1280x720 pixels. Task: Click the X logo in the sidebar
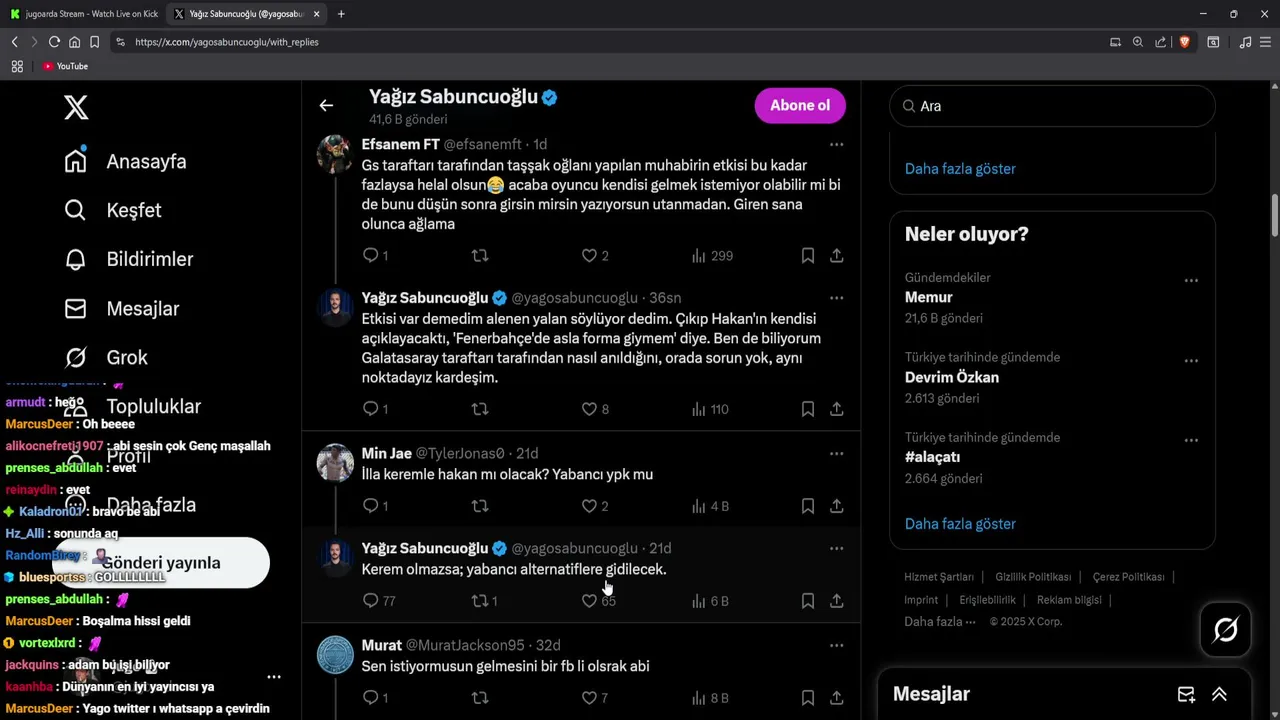click(x=76, y=107)
